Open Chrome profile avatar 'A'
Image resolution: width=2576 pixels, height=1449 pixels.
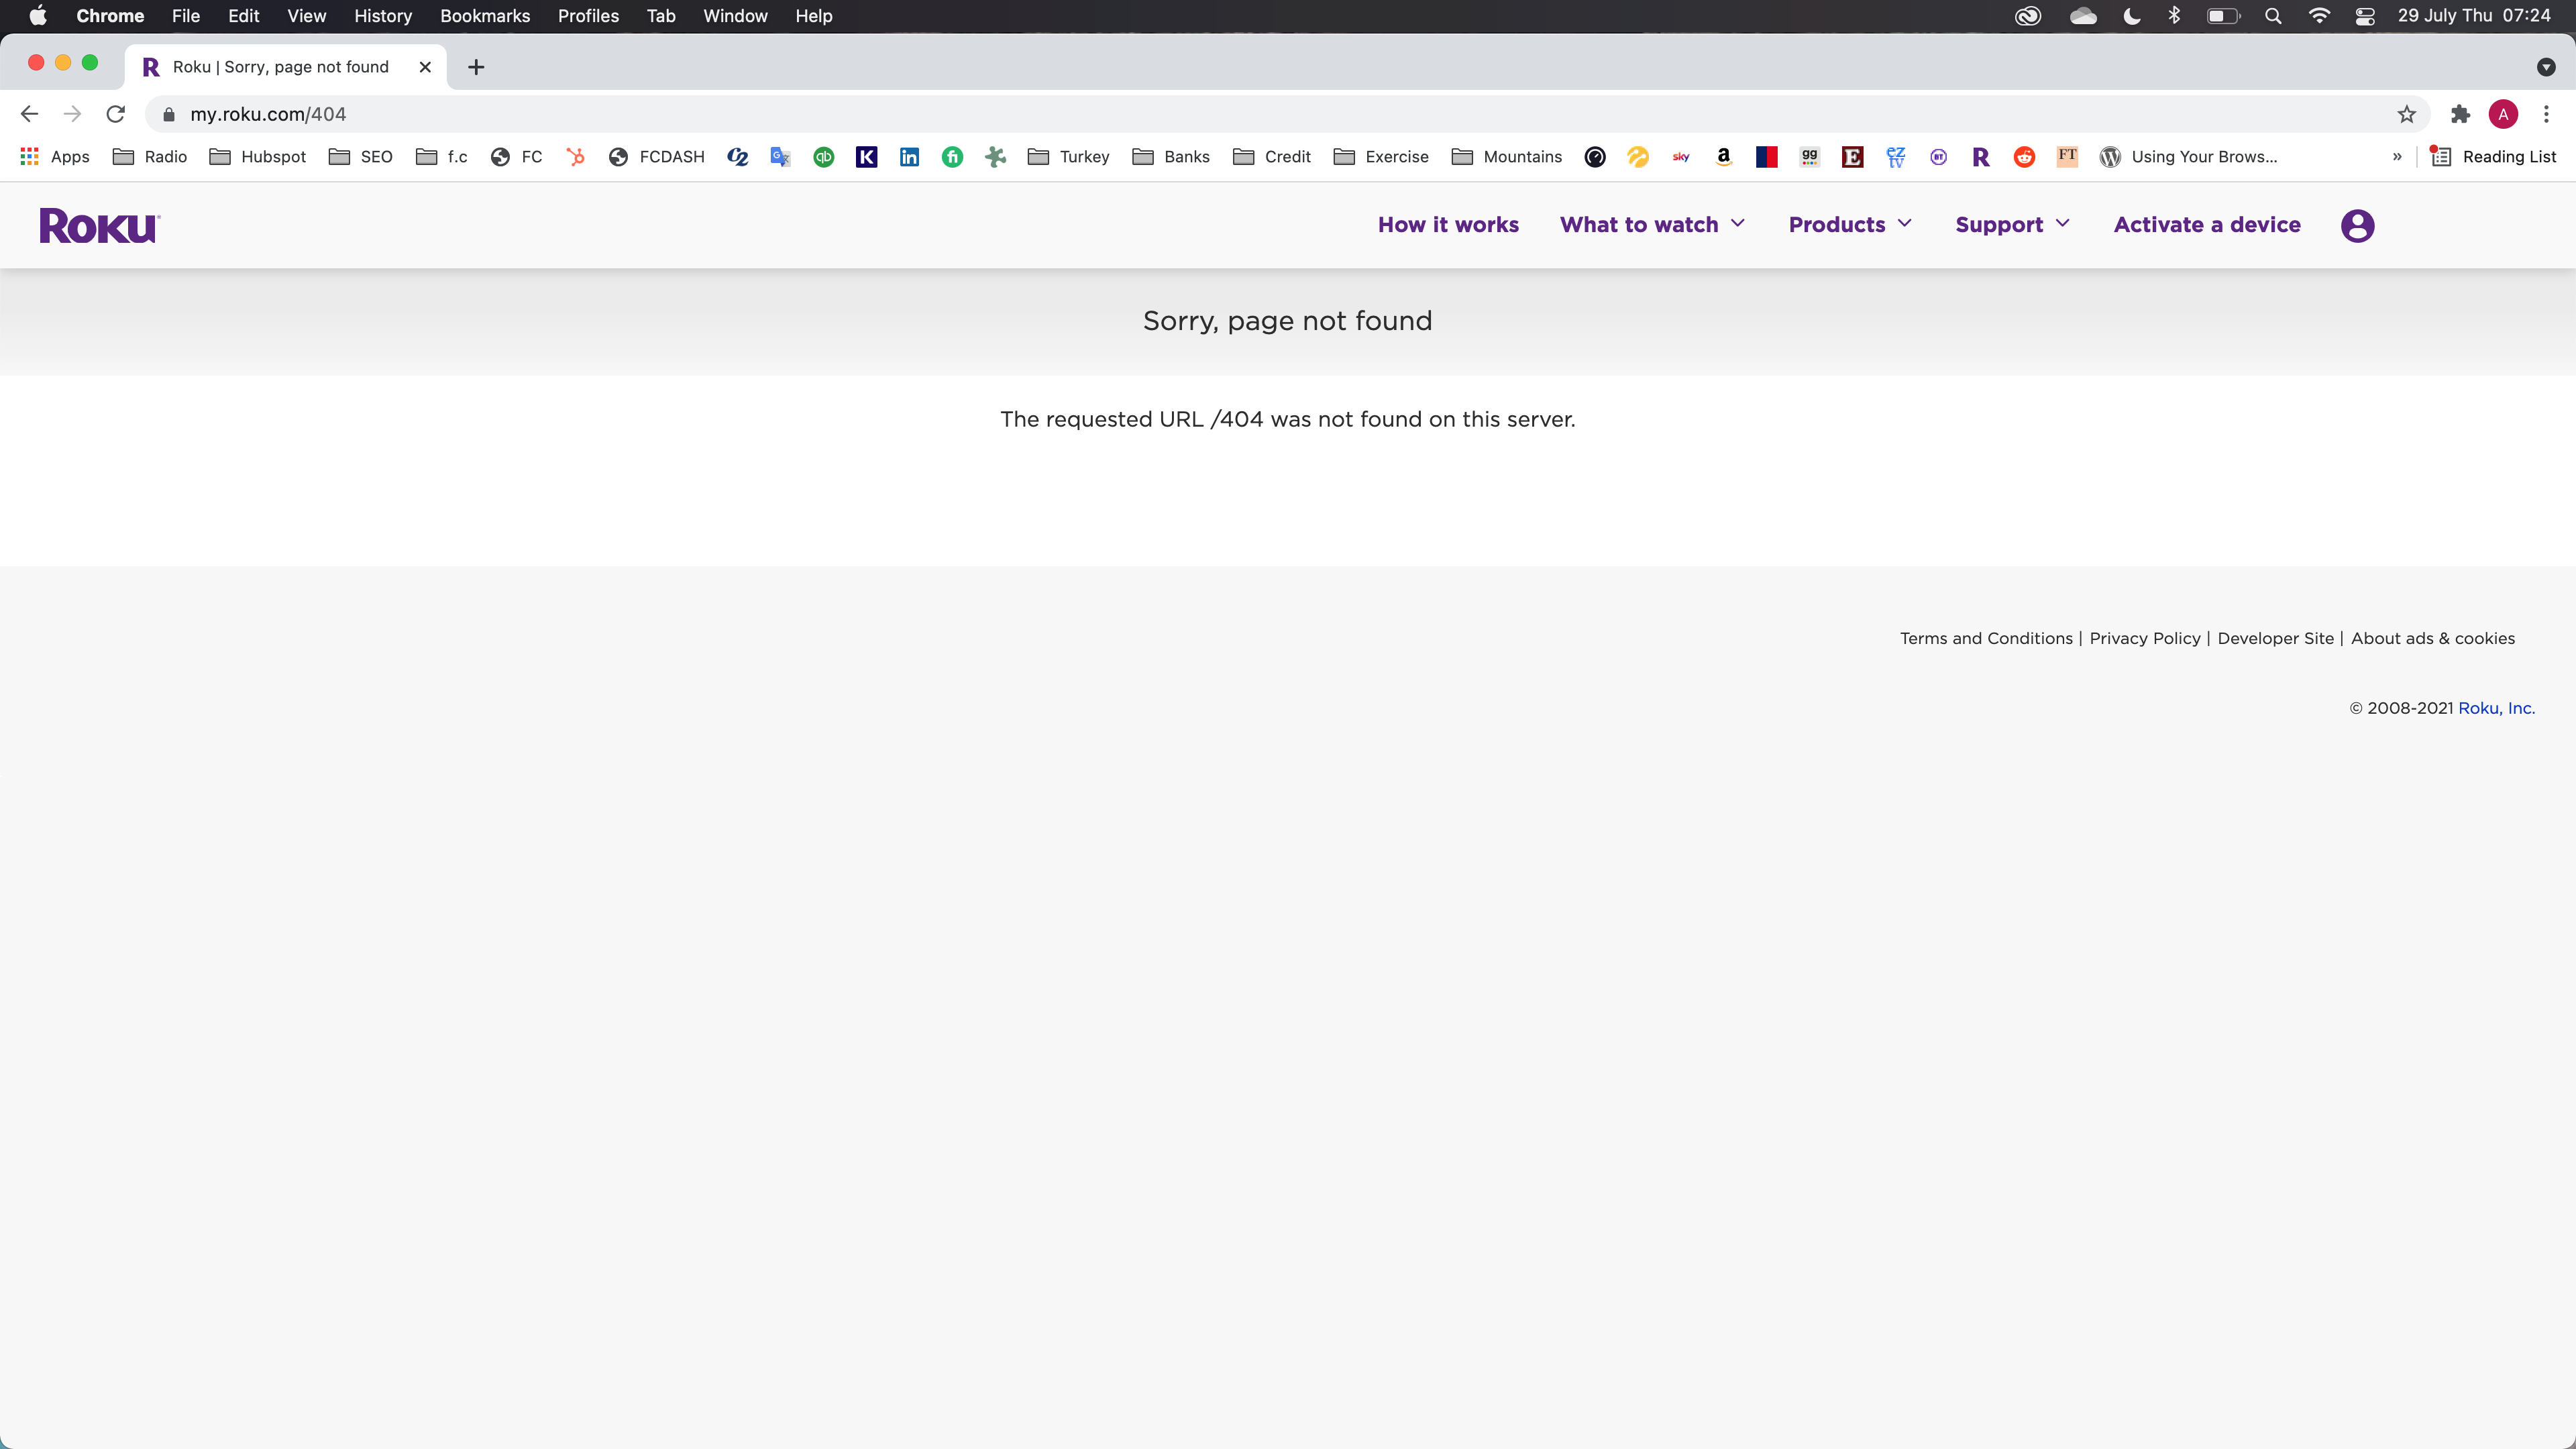[2503, 115]
